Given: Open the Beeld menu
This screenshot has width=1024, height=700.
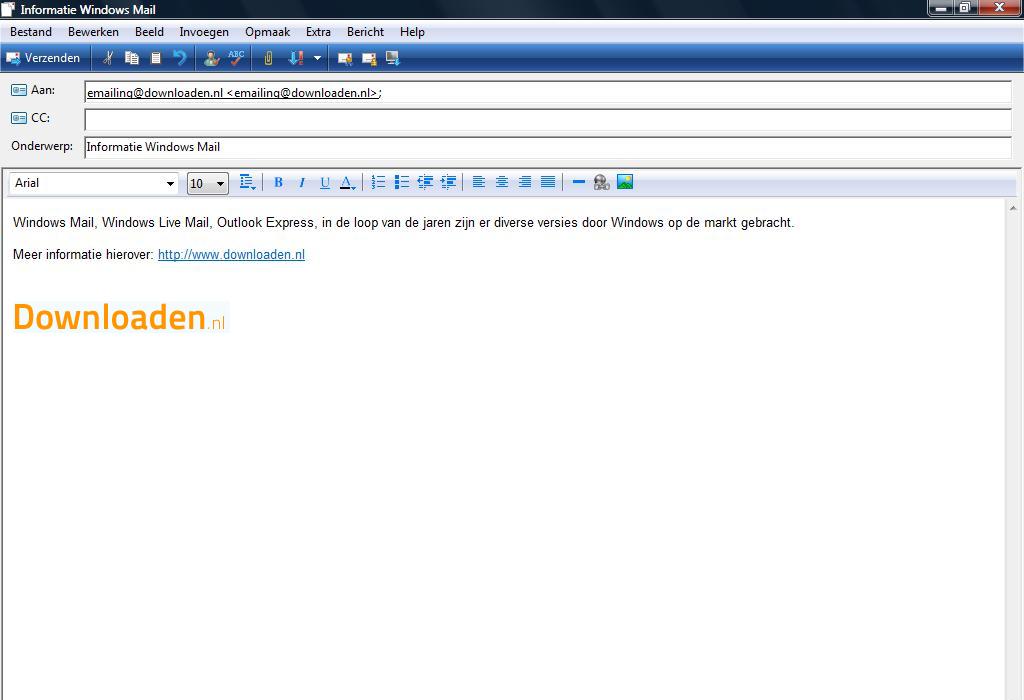Looking at the screenshot, I should click(x=150, y=32).
